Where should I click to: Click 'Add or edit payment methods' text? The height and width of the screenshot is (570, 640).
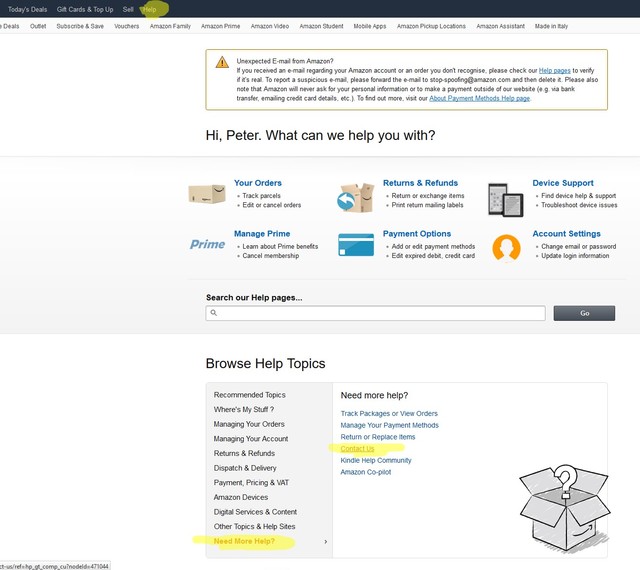pos(433,247)
